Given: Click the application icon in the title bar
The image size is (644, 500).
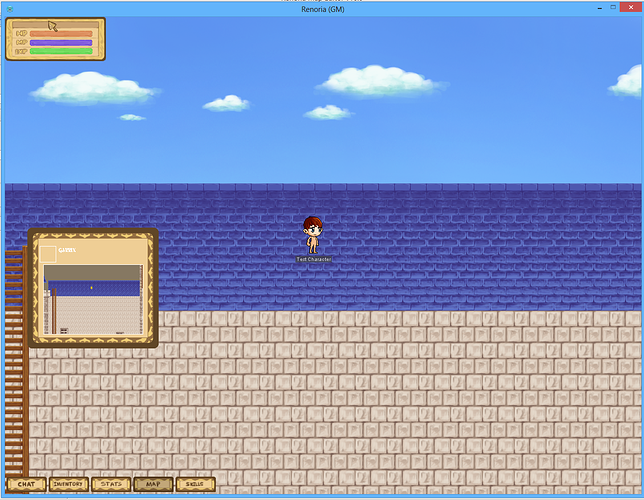Looking at the screenshot, I should [7, 8].
